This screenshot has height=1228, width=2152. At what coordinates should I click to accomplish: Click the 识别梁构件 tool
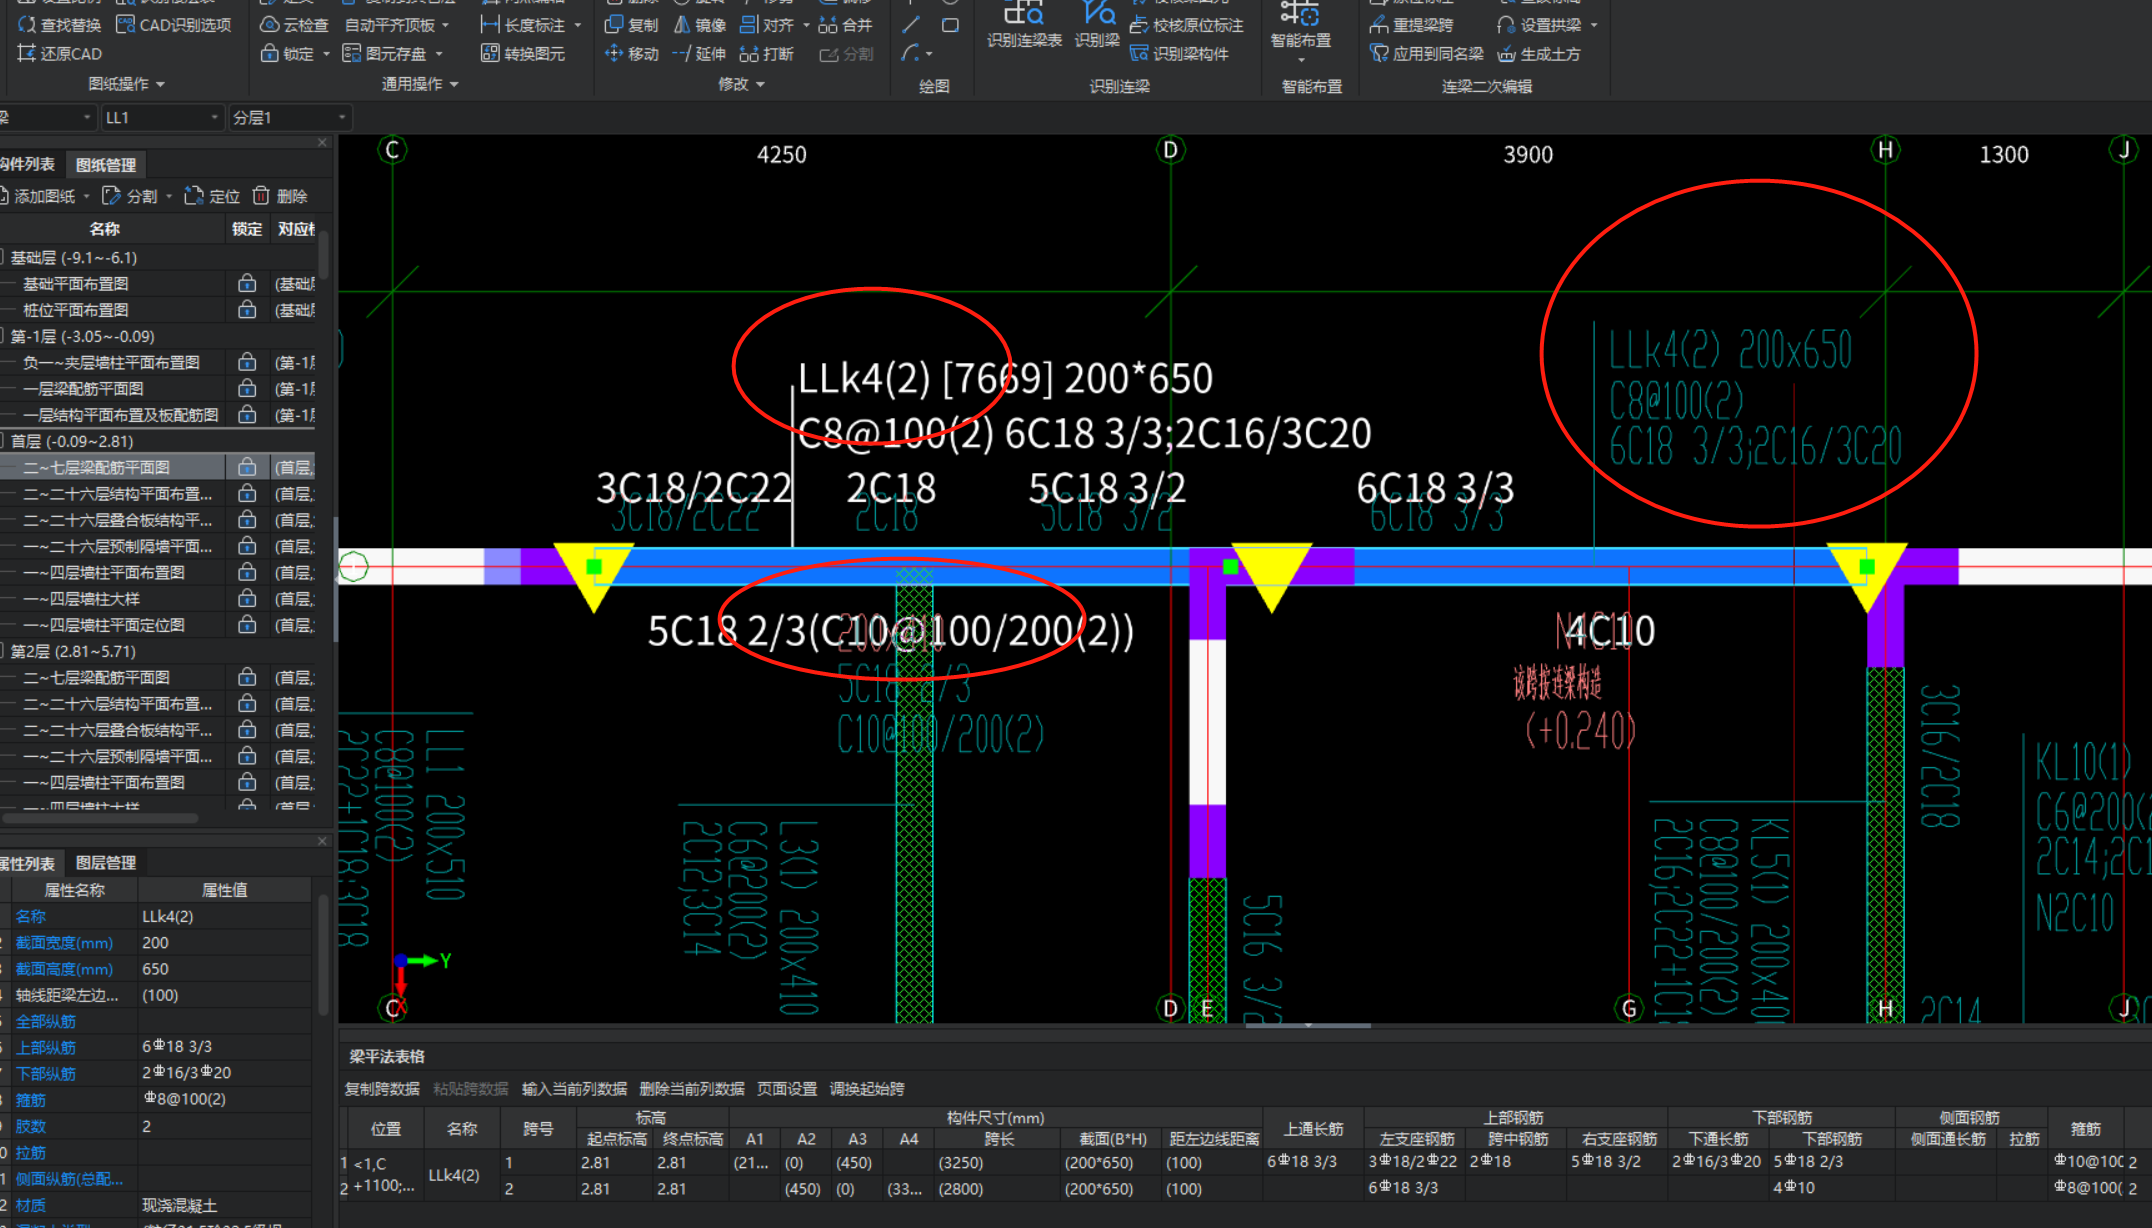coord(1179,54)
